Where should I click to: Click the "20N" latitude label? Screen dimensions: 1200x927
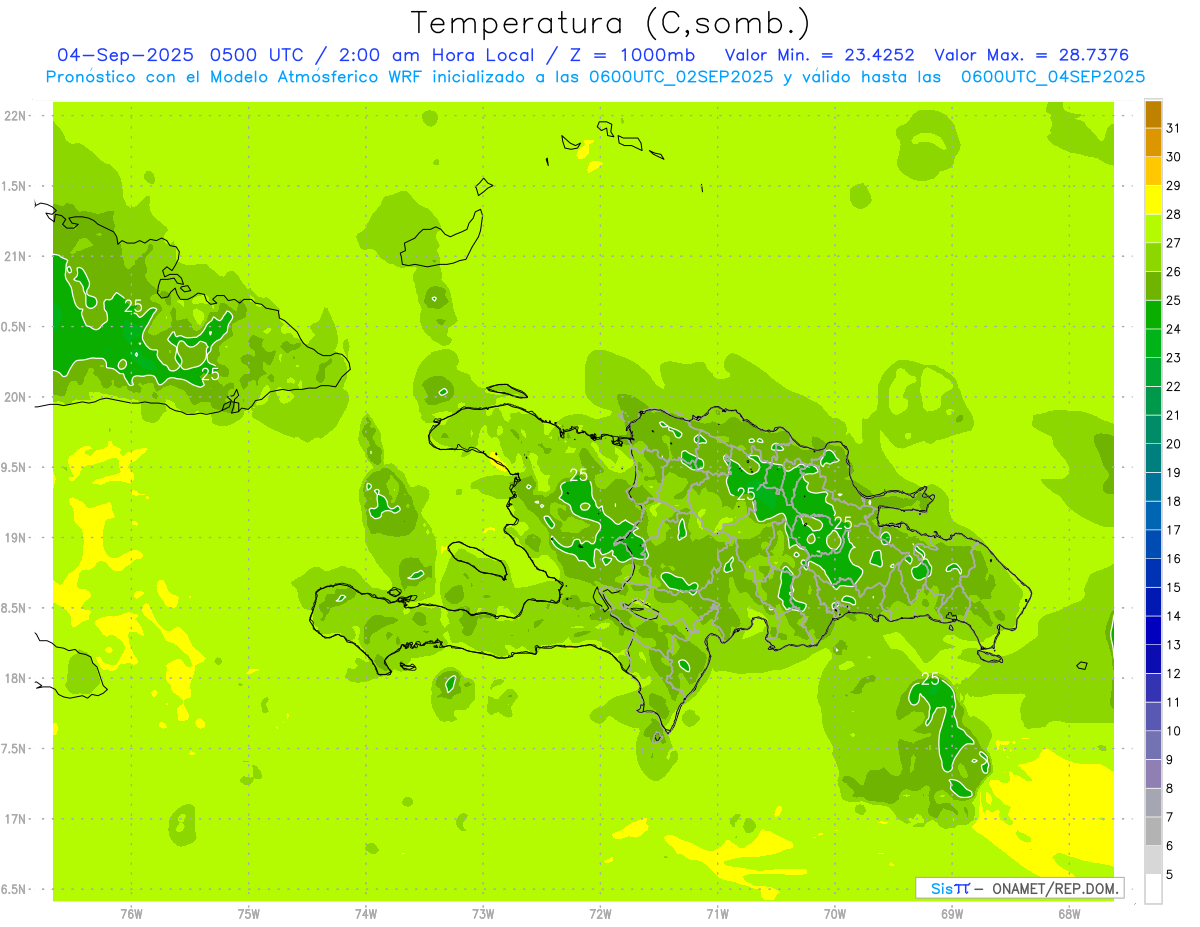(15, 397)
